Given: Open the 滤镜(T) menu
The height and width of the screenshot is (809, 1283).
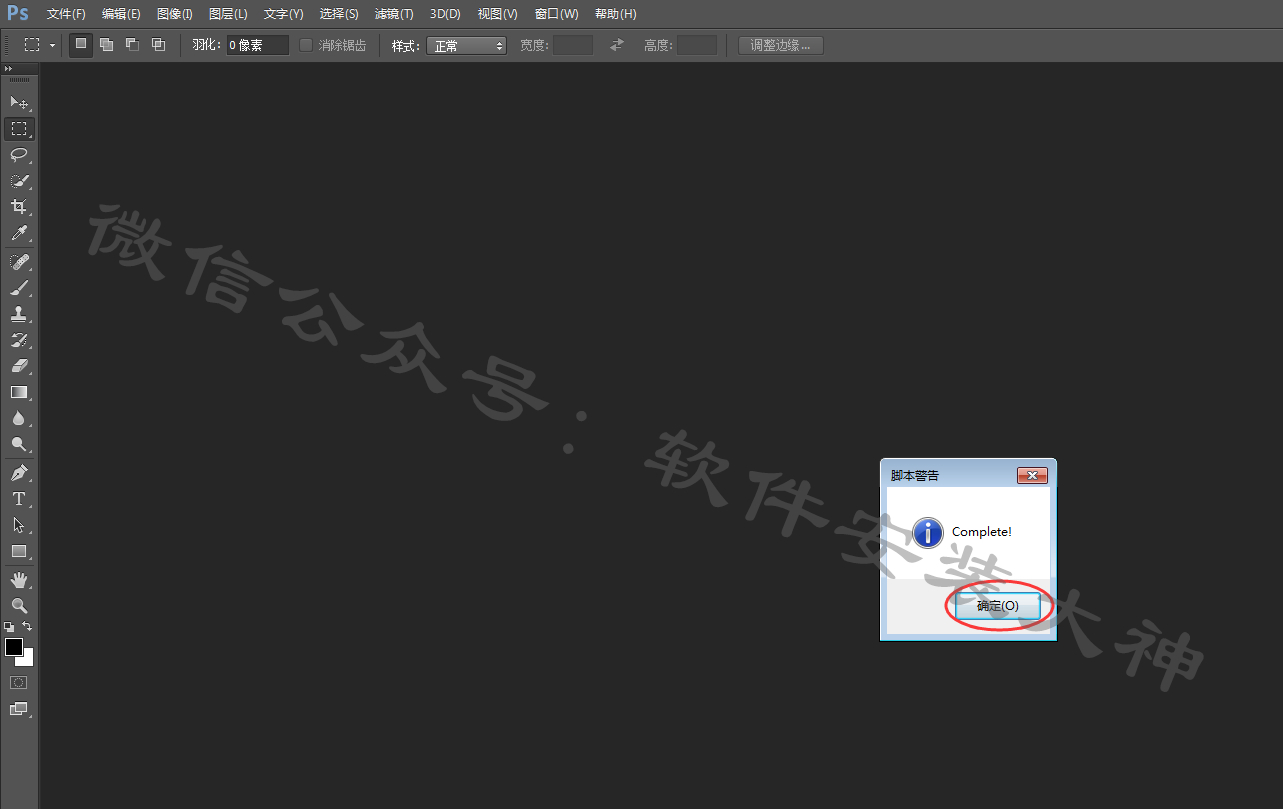Looking at the screenshot, I should click(x=394, y=14).
